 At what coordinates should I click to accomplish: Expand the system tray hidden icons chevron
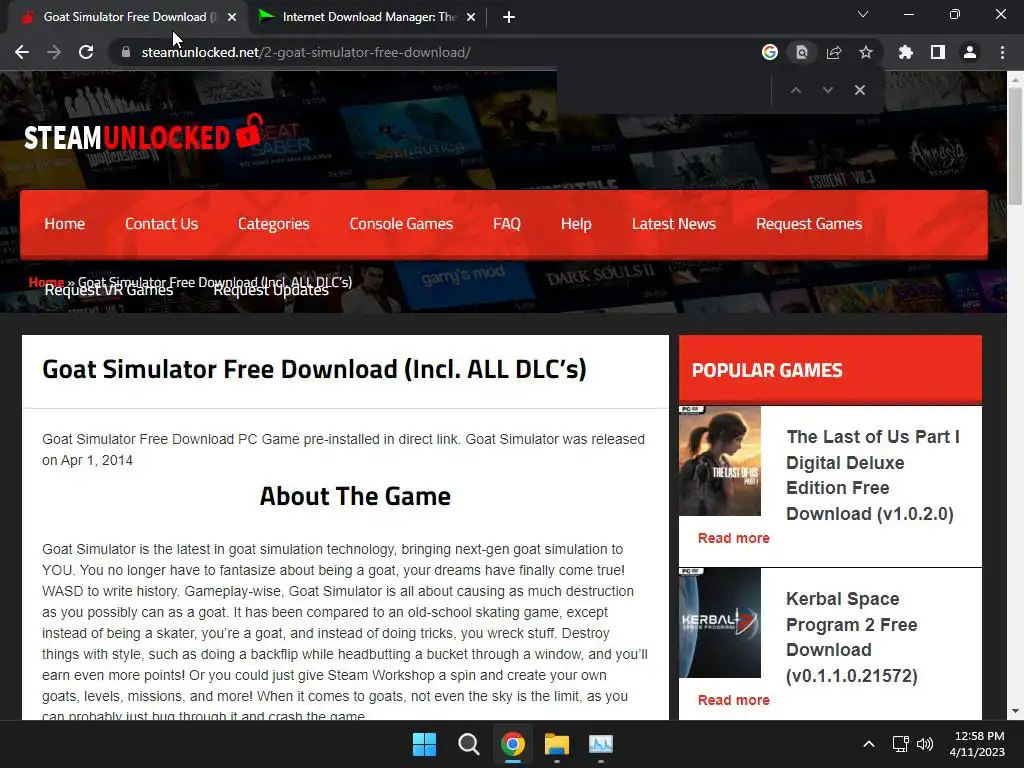(869, 744)
